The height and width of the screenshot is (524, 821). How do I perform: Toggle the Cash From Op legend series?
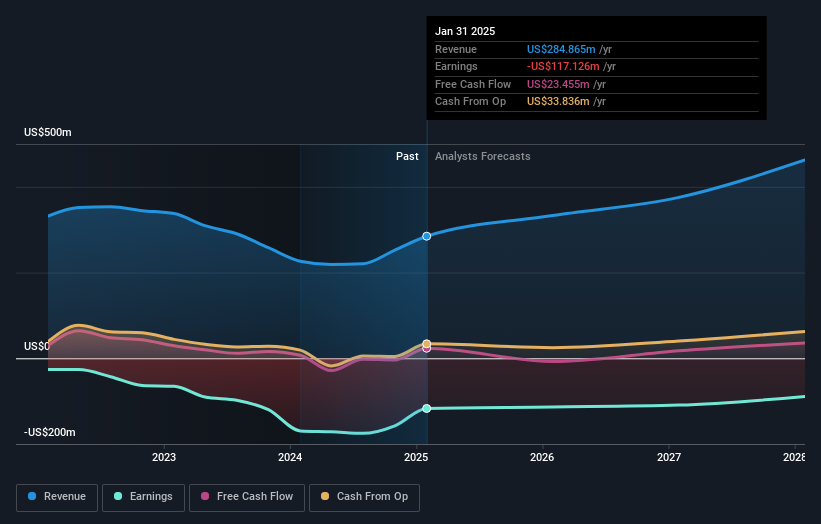click(364, 497)
